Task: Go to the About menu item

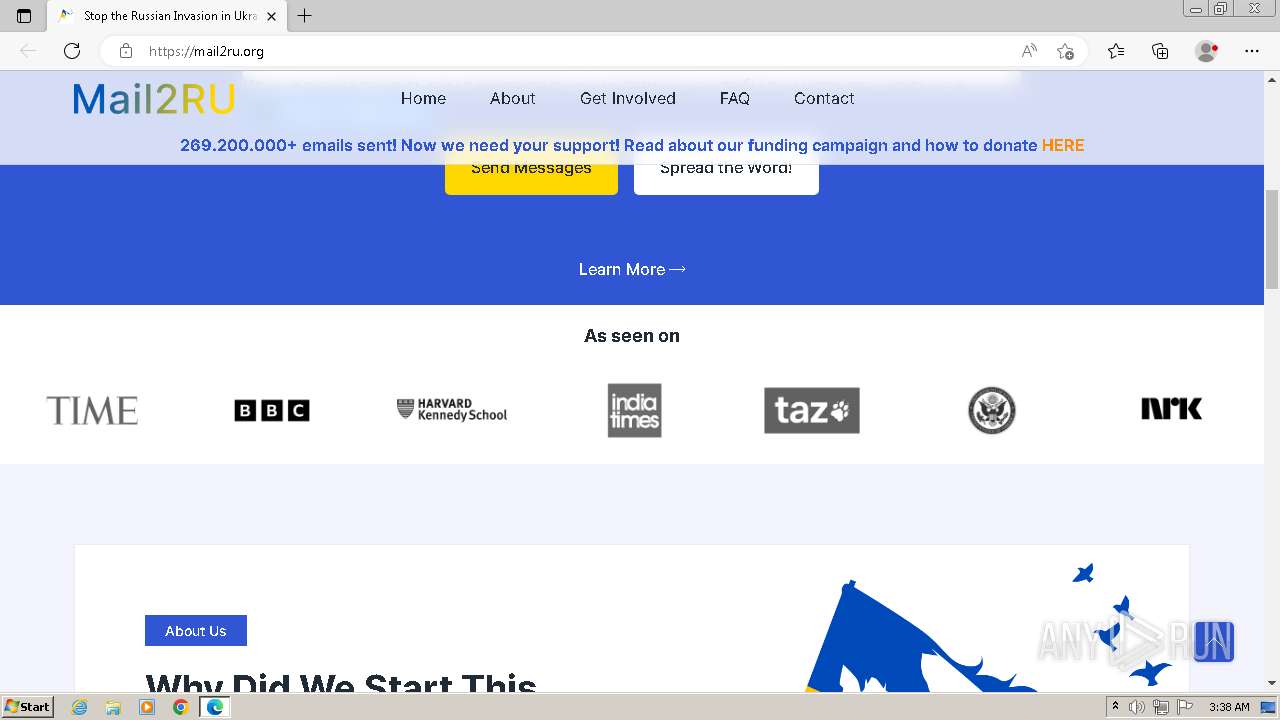Action: [x=512, y=98]
